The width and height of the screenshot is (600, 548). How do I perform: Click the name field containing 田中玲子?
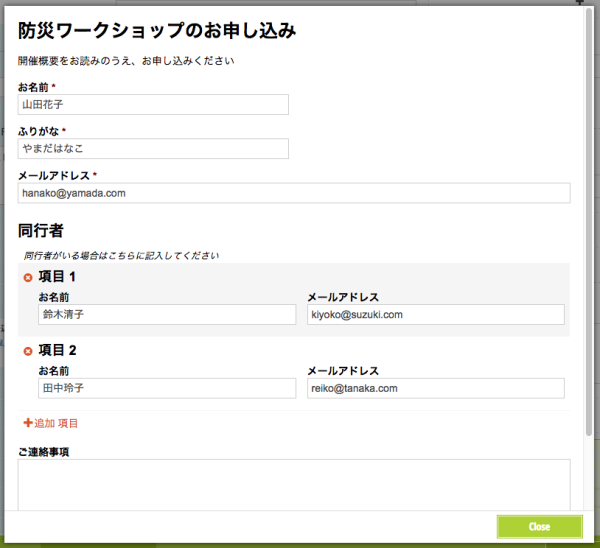[x=167, y=388]
